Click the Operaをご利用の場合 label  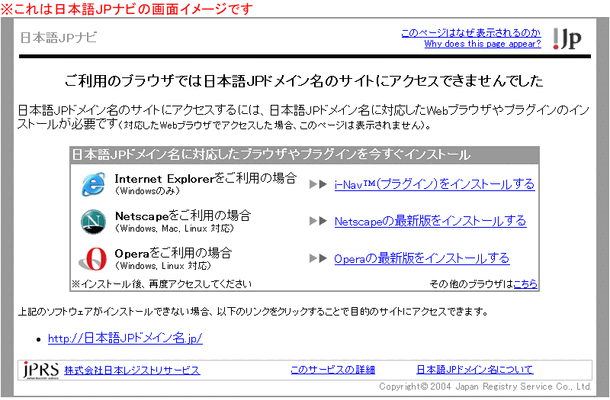173,253
